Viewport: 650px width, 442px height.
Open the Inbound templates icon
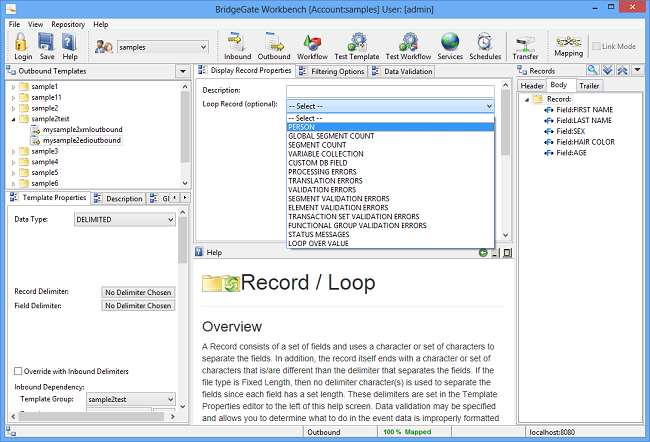[237, 42]
